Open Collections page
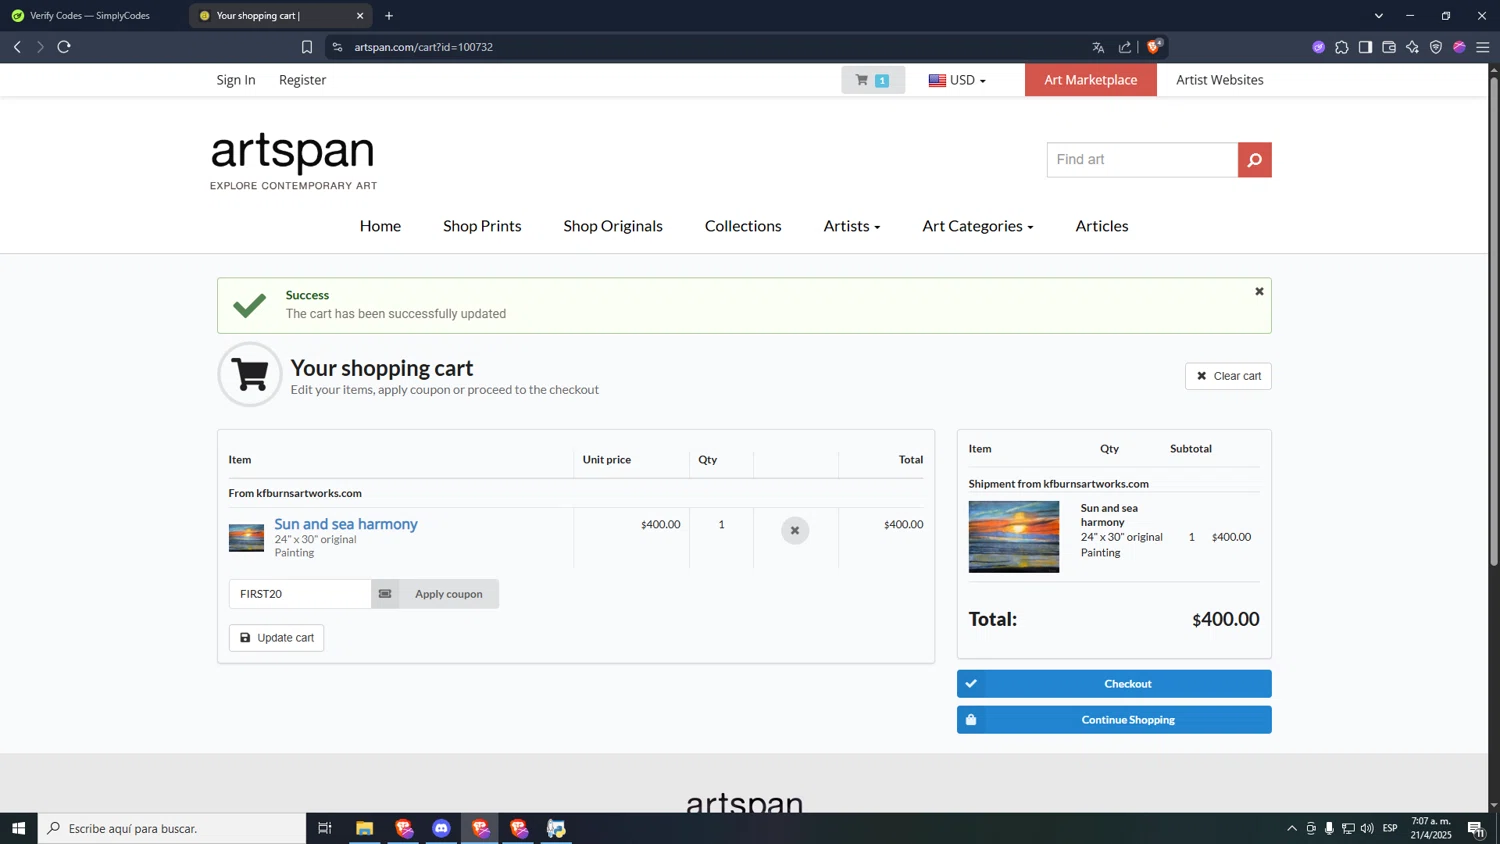The image size is (1500, 844). (743, 226)
